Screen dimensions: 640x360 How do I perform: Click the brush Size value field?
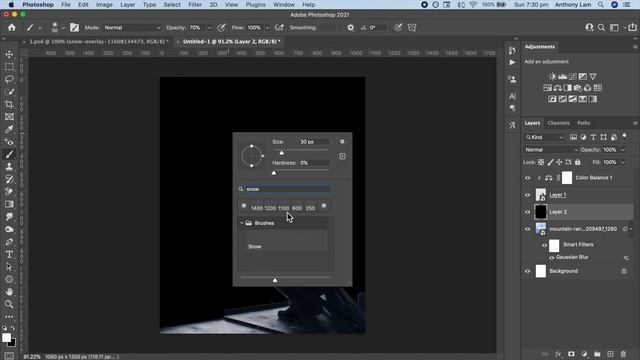[x=313, y=142]
